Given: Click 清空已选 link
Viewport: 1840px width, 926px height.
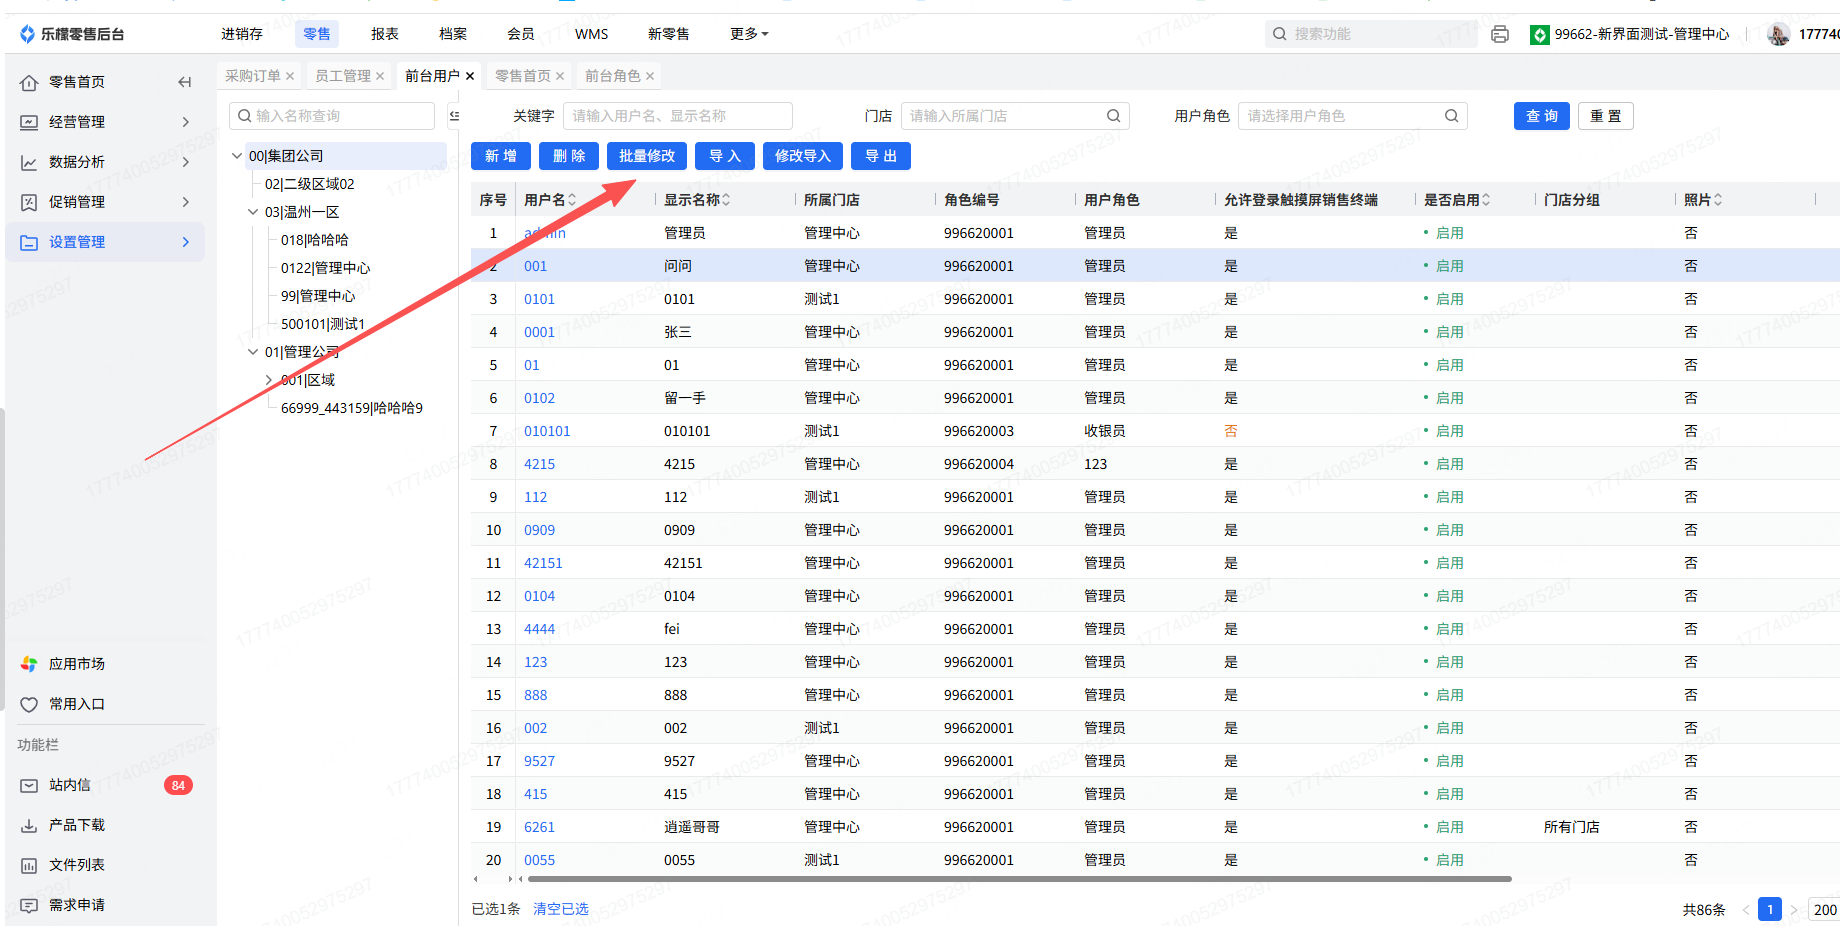Looking at the screenshot, I should [x=560, y=909].
